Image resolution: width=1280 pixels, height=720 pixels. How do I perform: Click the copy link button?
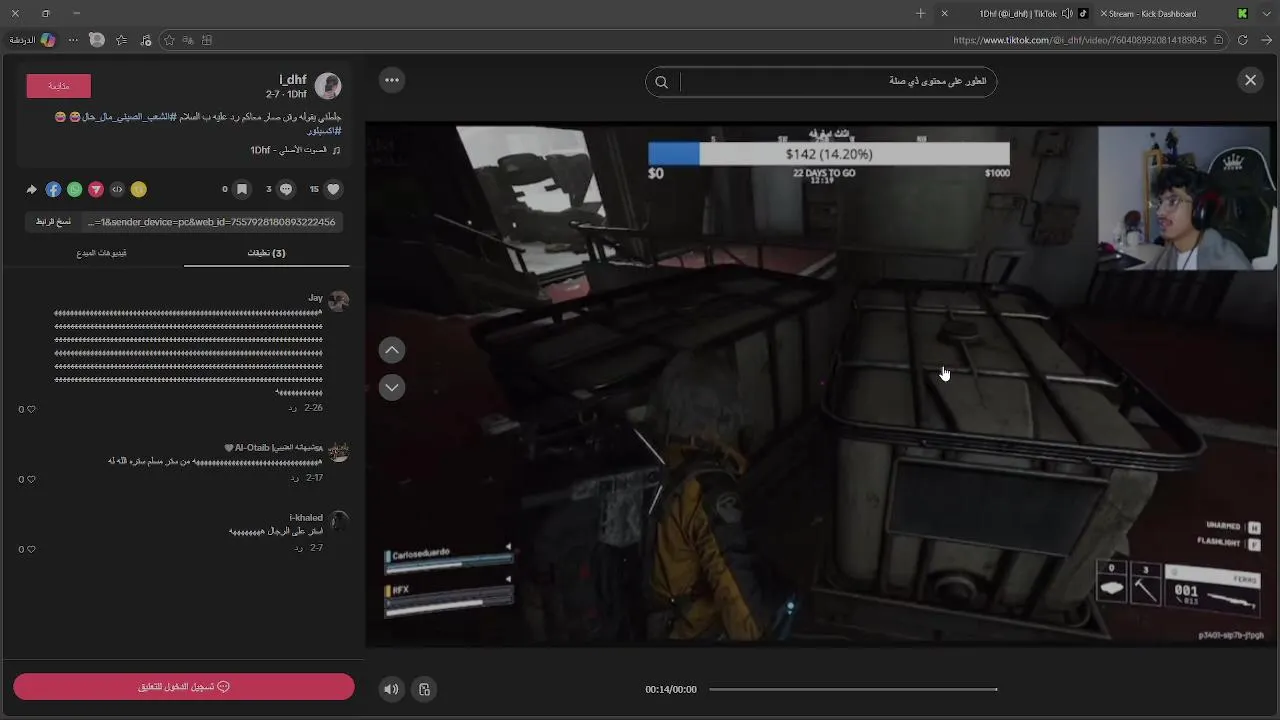[53, 222]
